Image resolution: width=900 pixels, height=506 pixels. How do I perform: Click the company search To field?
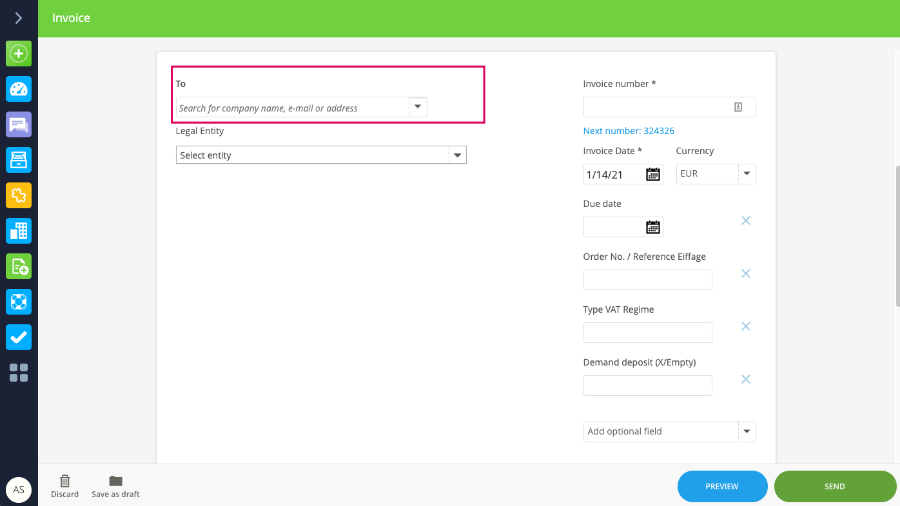[301, 107]
